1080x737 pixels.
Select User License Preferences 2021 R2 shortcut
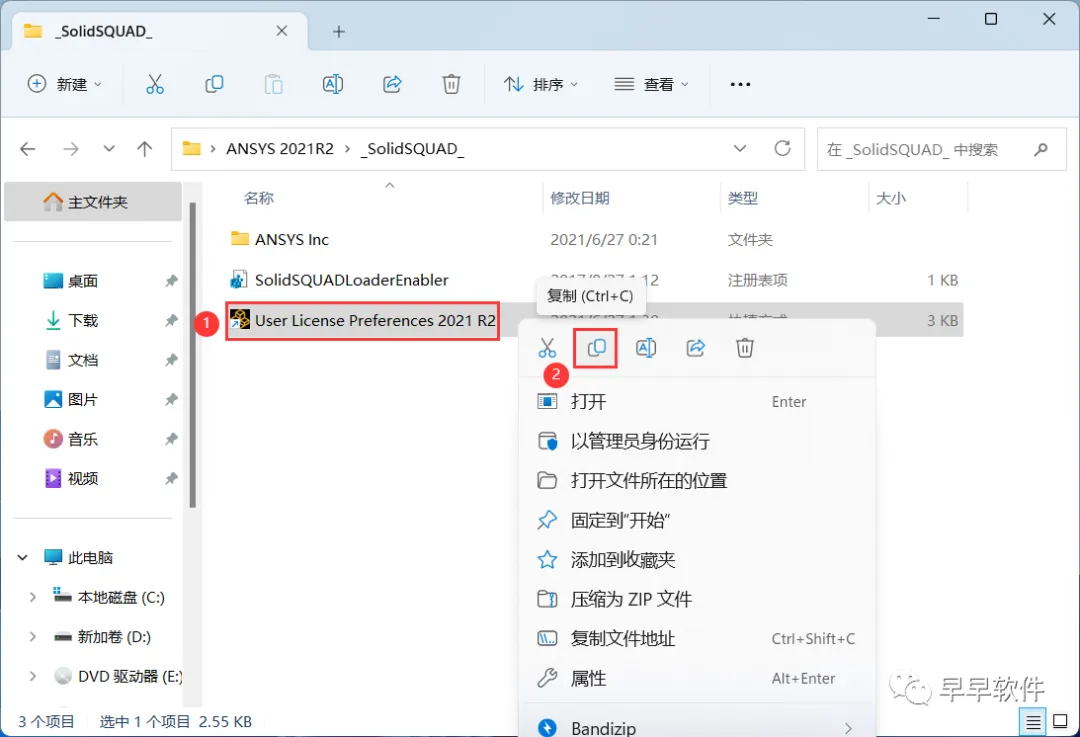click(363, 320)
